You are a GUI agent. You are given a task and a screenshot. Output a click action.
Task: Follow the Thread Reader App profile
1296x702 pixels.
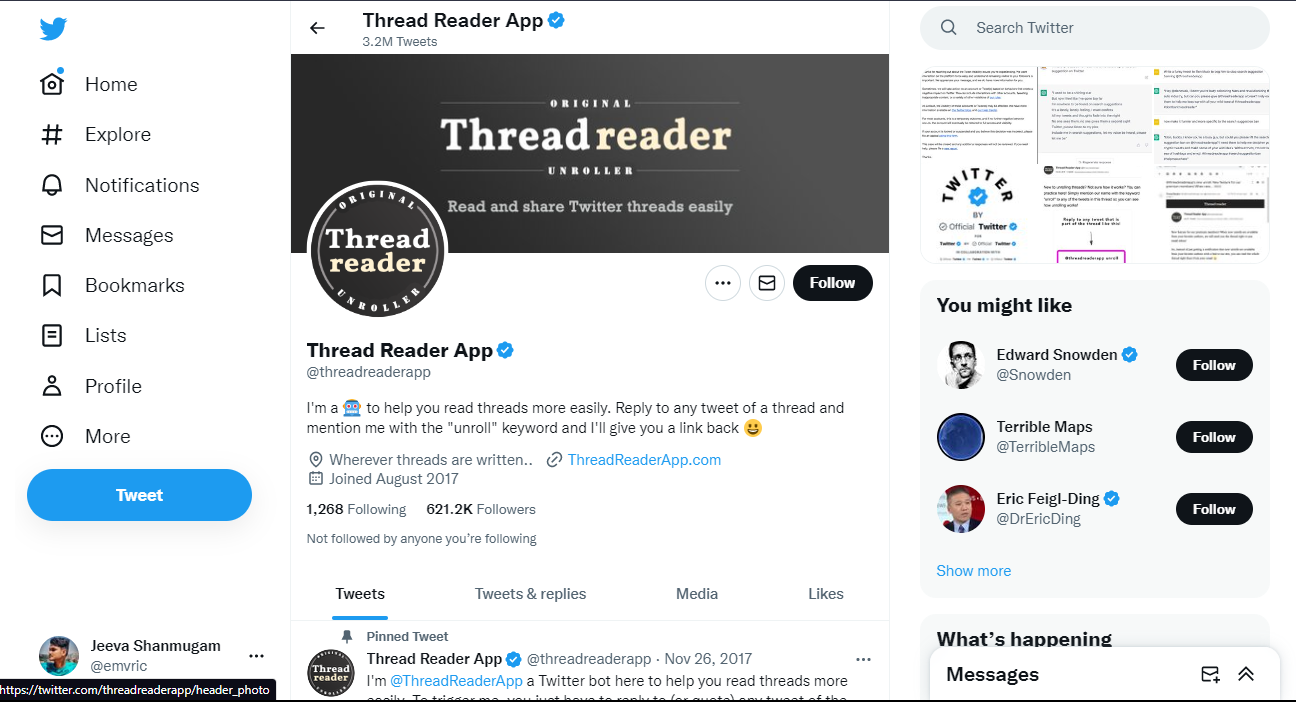point(833,283)
